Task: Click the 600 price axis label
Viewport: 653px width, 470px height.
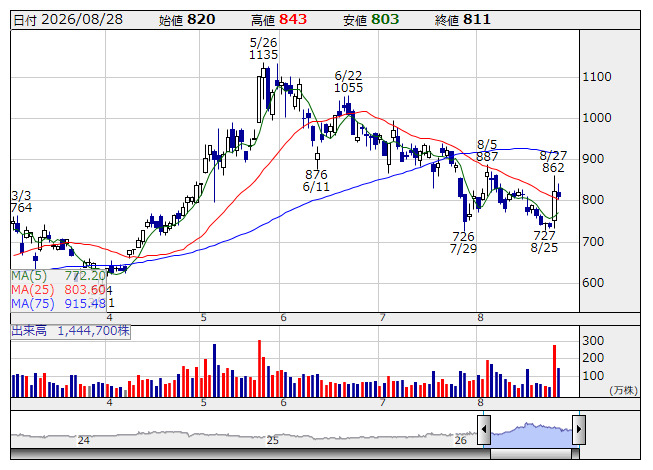Action: pyautogui.click(x=593, y=283)
